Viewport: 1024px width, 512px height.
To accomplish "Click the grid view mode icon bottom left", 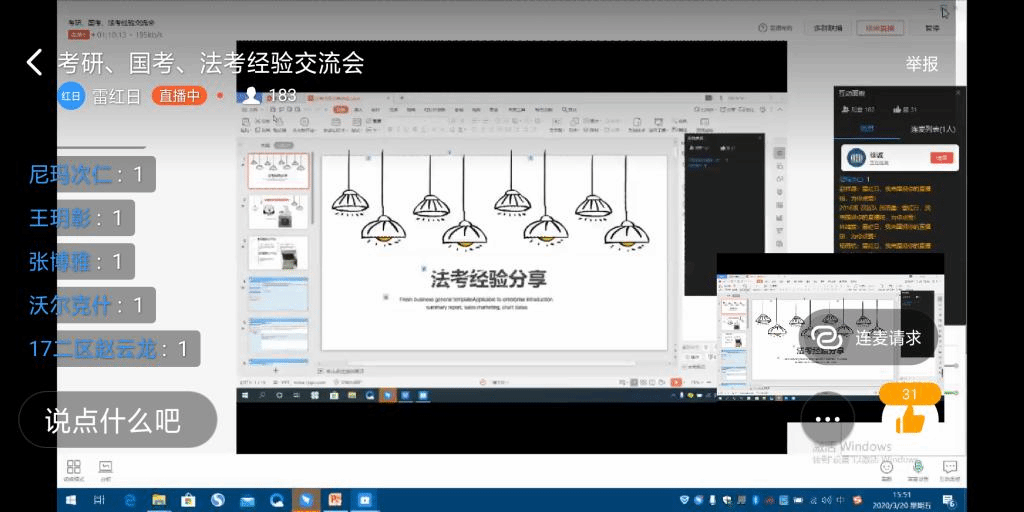I will (73, 467).
